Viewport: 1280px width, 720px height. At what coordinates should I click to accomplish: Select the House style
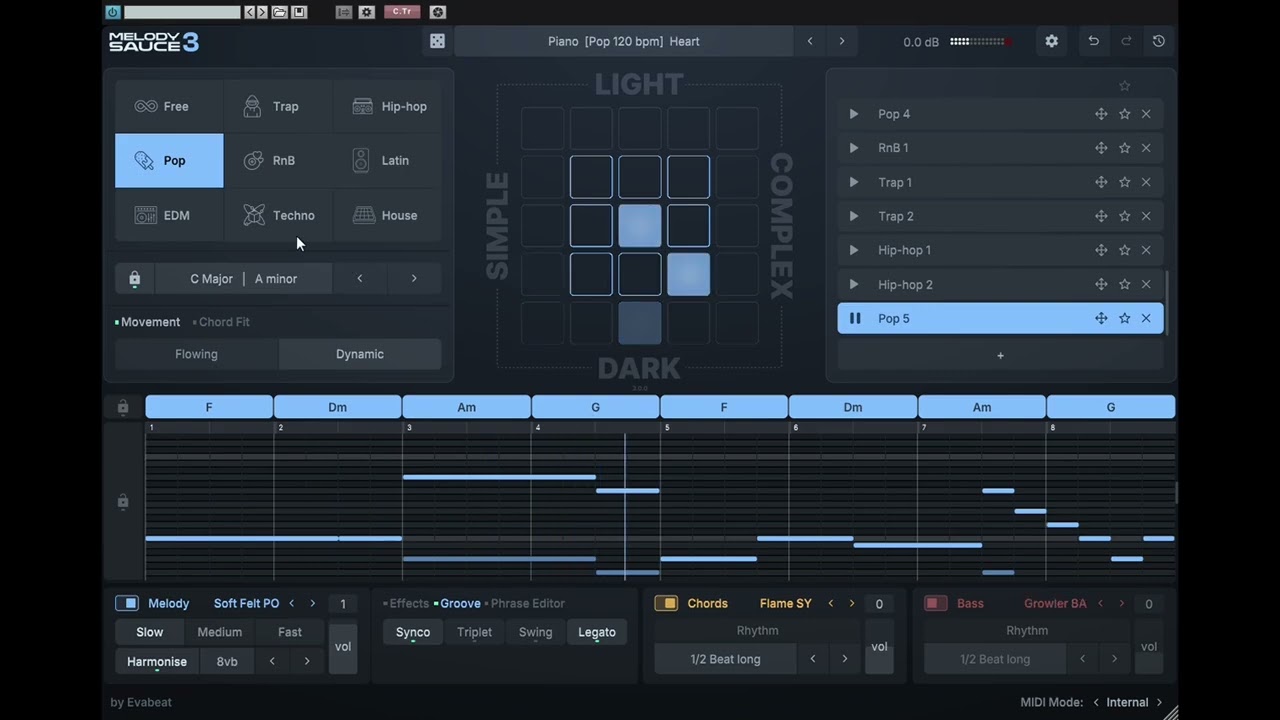point(387,215)
